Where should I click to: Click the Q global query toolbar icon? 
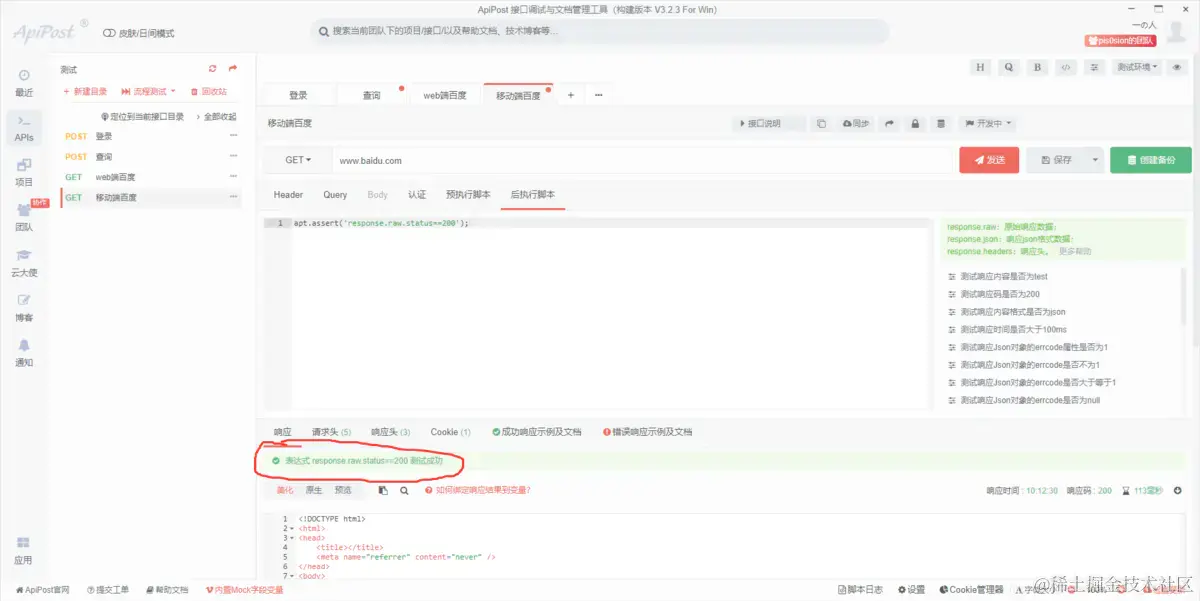coord(1009,67)
